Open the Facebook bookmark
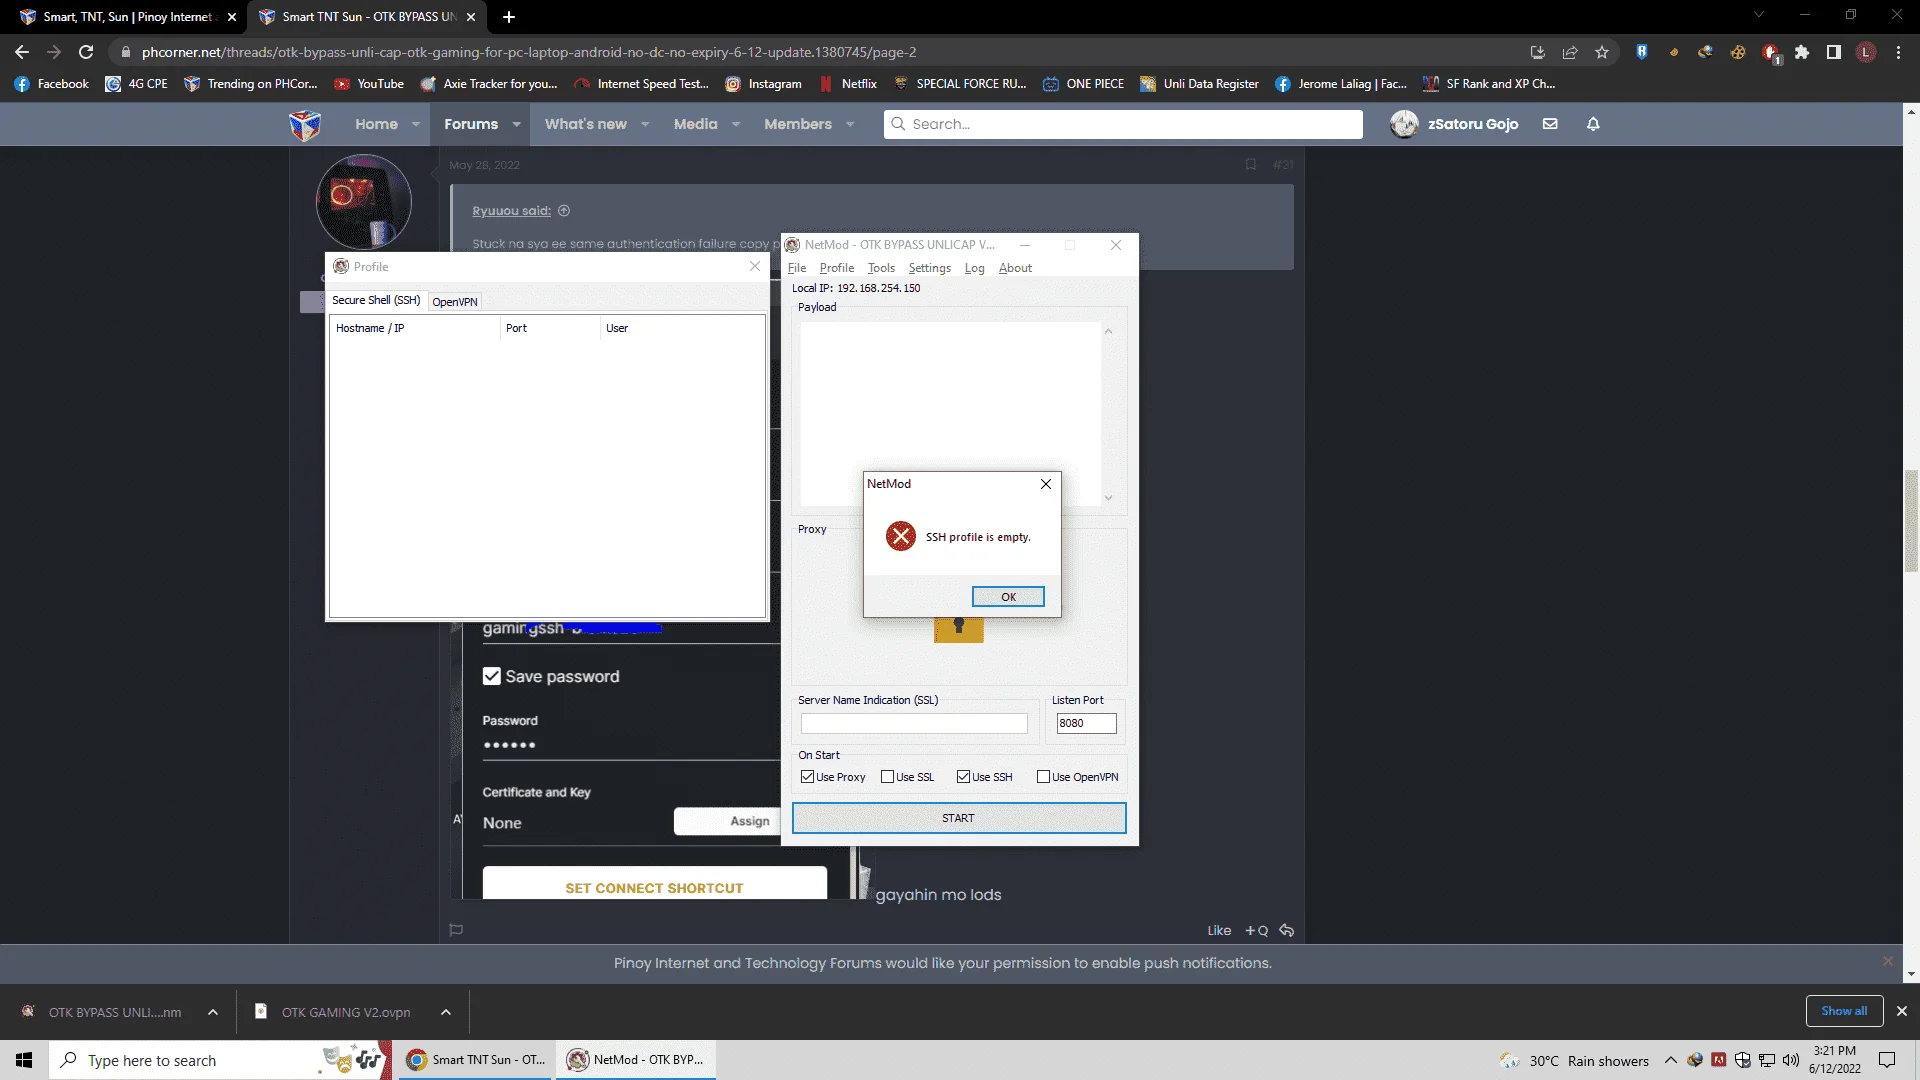 click(52, 84)
